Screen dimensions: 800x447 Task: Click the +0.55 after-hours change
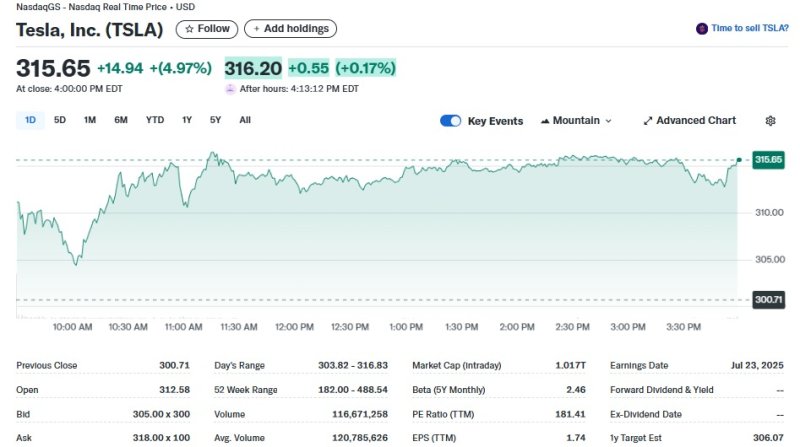point(309,68)
